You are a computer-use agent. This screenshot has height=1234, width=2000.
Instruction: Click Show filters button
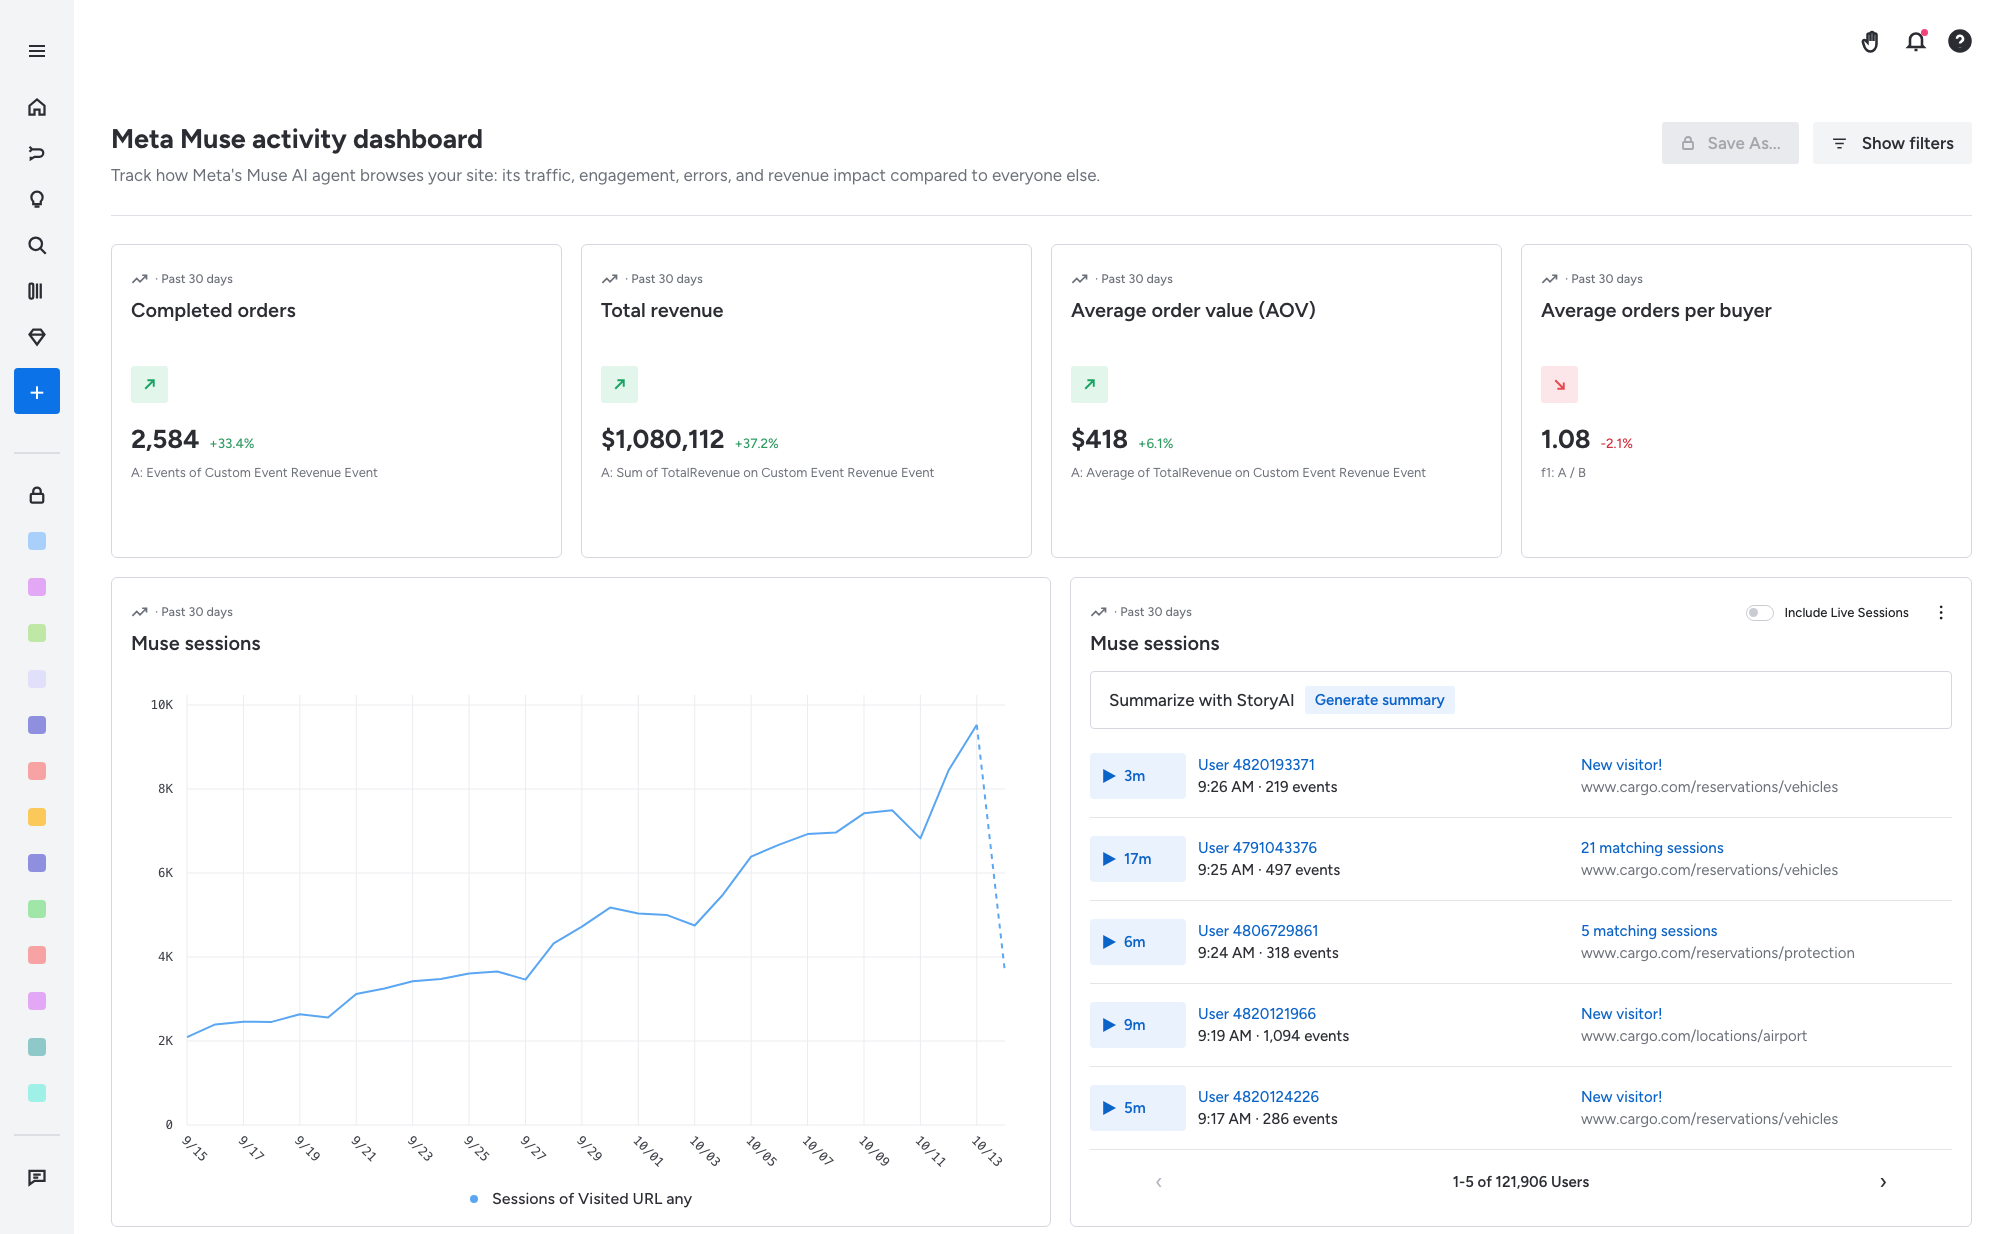1892,143
